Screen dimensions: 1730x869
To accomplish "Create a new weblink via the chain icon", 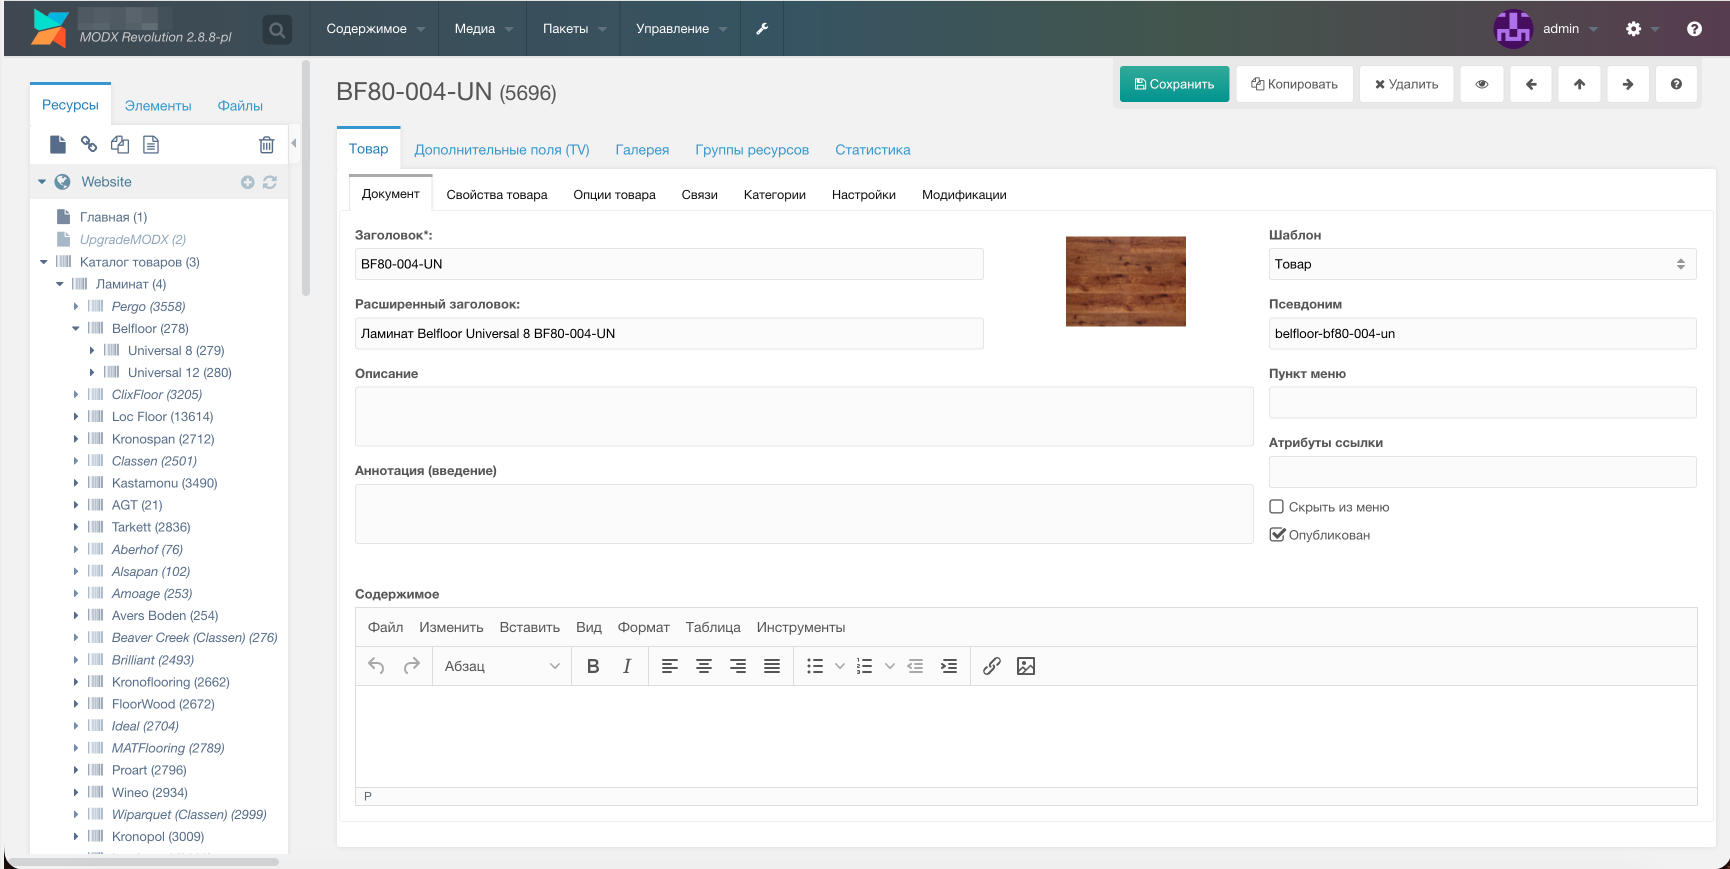I will click(89, 145).
